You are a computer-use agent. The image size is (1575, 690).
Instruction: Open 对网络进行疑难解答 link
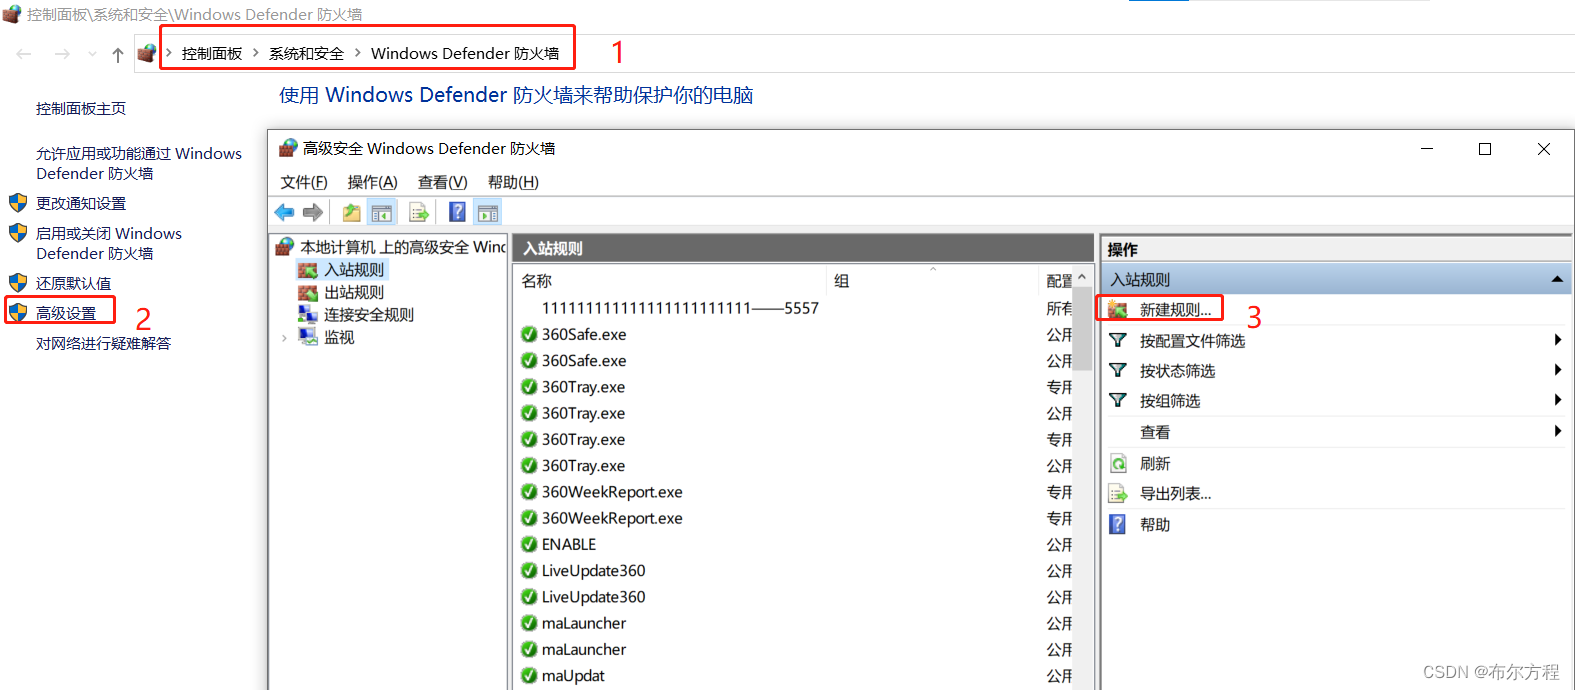pos(103,343)
